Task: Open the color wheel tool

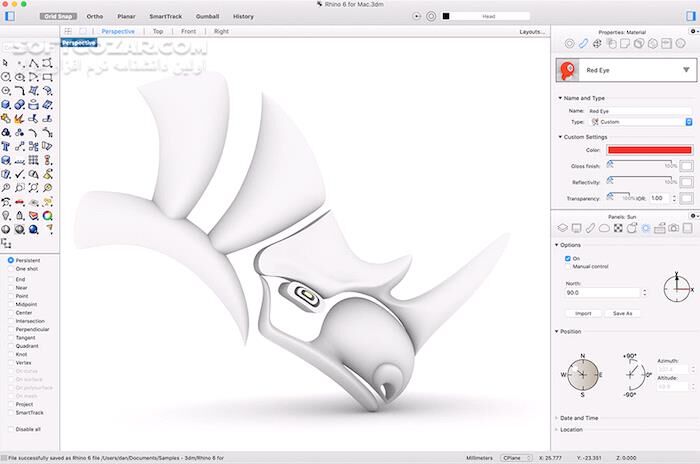Action: 47,216
